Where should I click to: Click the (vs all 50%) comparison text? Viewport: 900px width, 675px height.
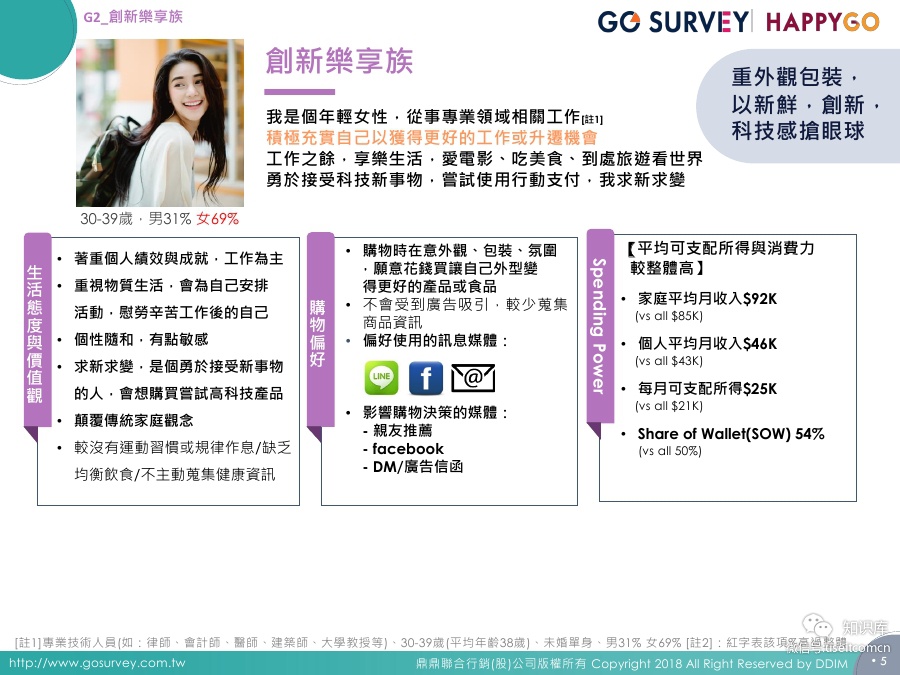pos(670,451)
